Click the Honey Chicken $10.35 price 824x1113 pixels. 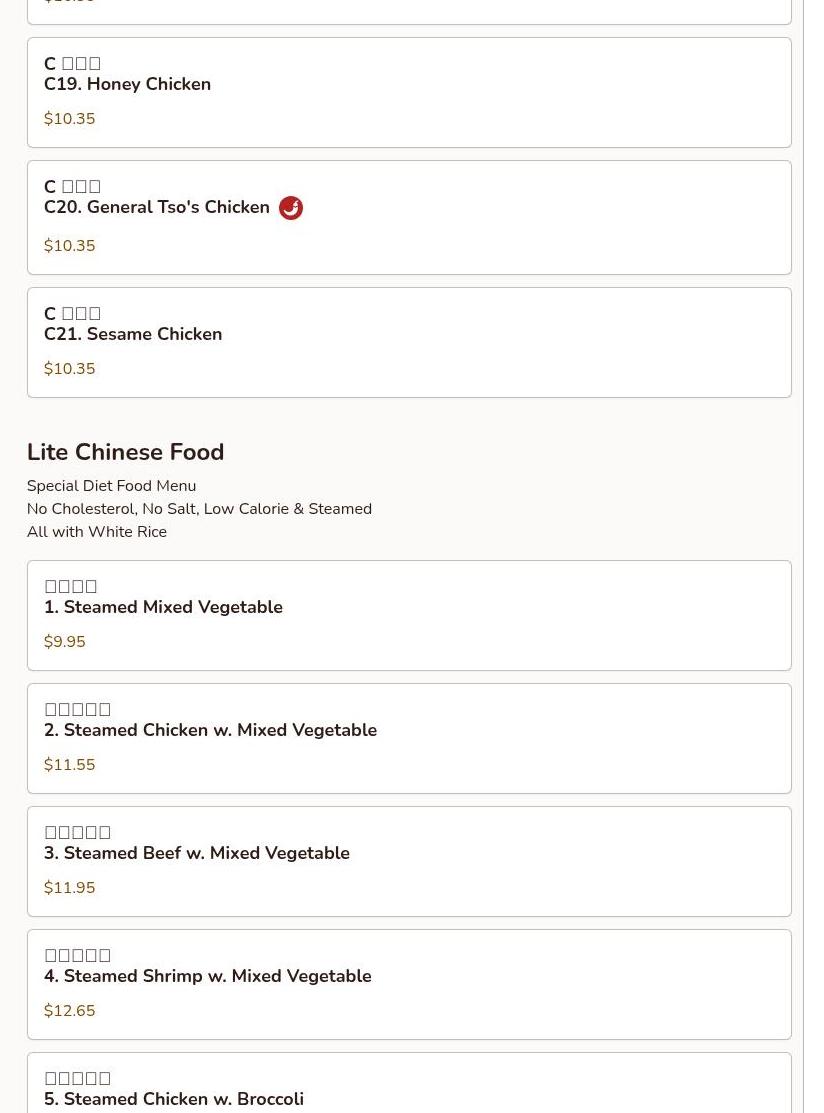(x=70, y=119)
